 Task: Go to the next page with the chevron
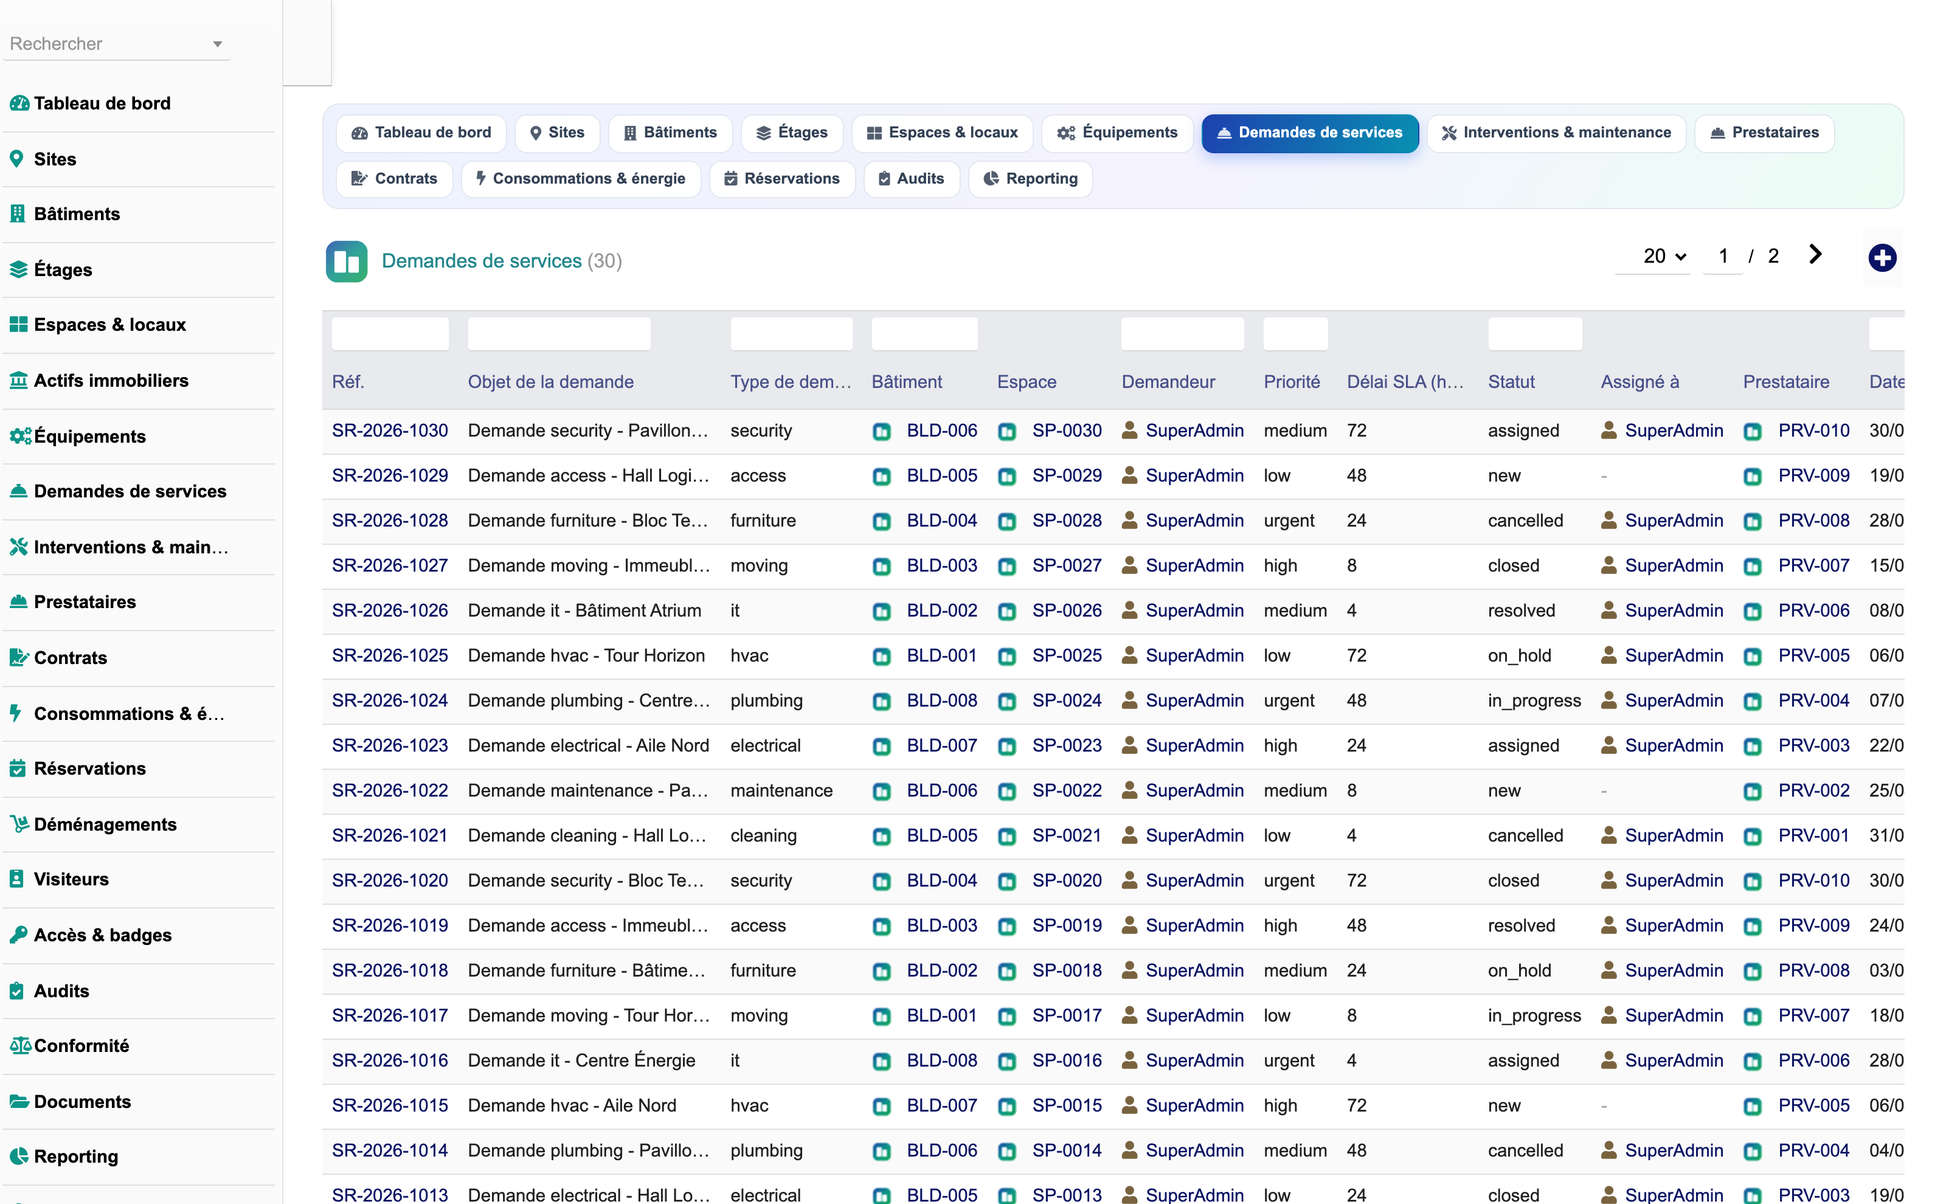[1815, 255]
